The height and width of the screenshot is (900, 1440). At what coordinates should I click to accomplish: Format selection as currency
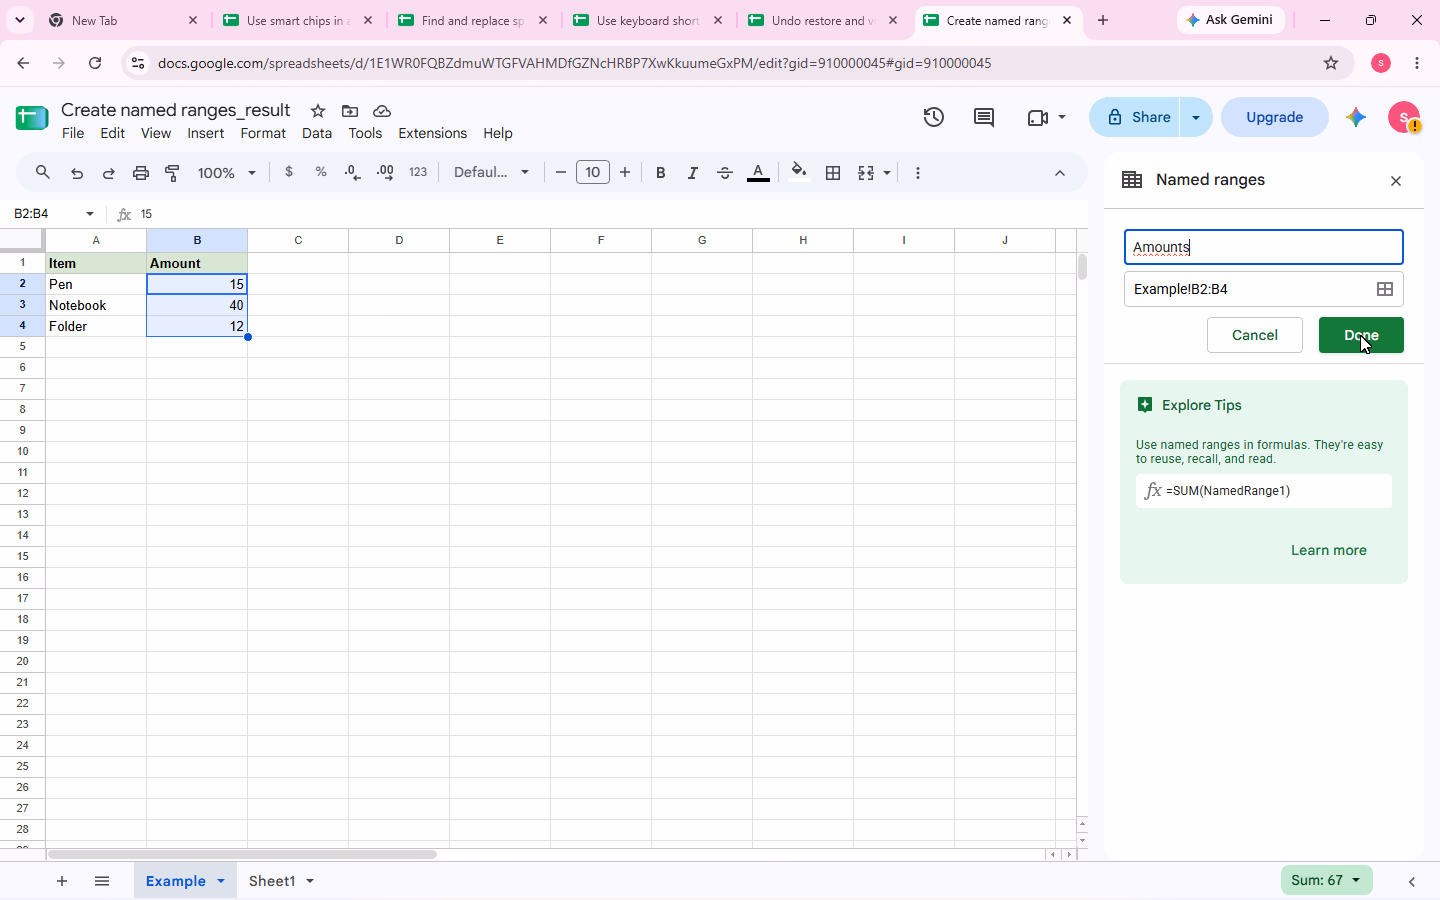[x=289, y=172]
